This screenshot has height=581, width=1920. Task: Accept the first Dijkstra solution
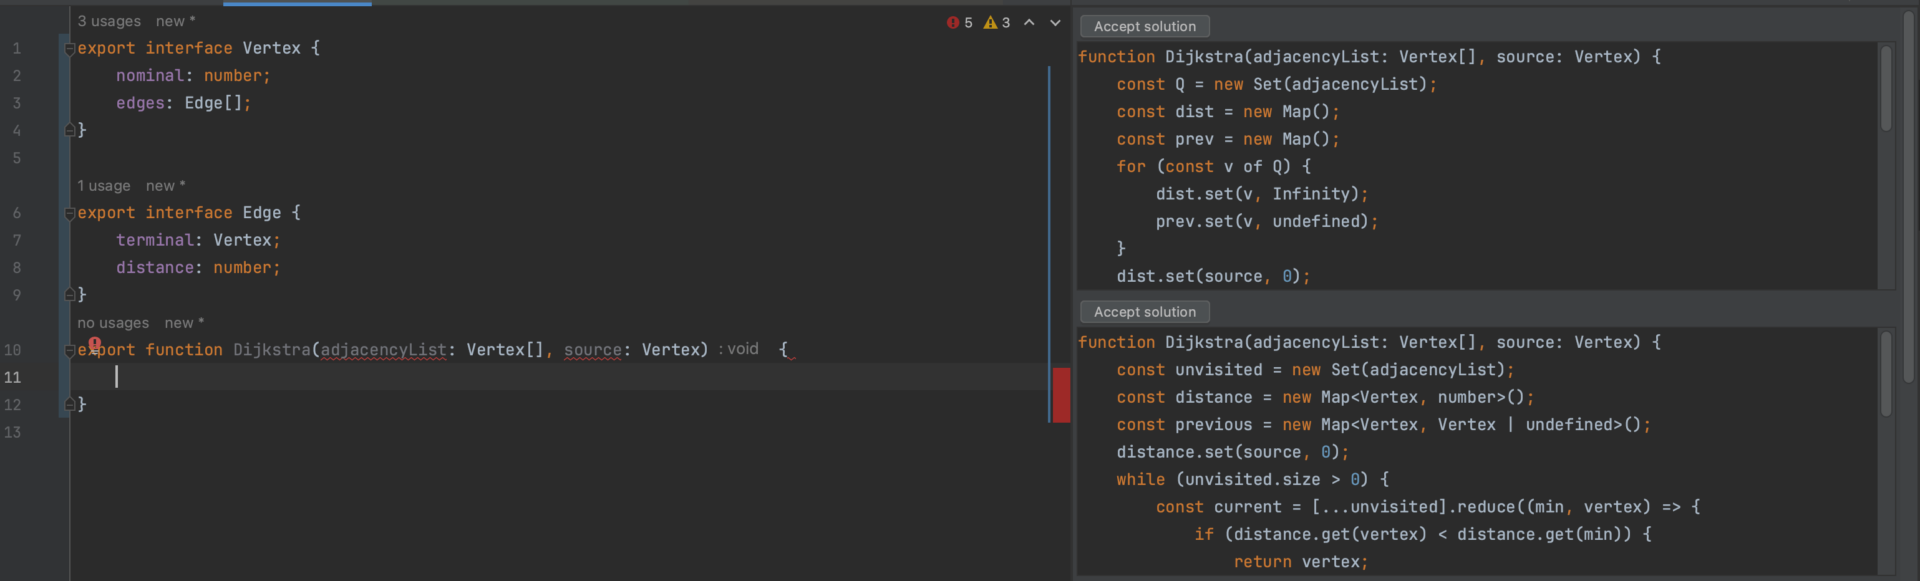point(1144,26)
